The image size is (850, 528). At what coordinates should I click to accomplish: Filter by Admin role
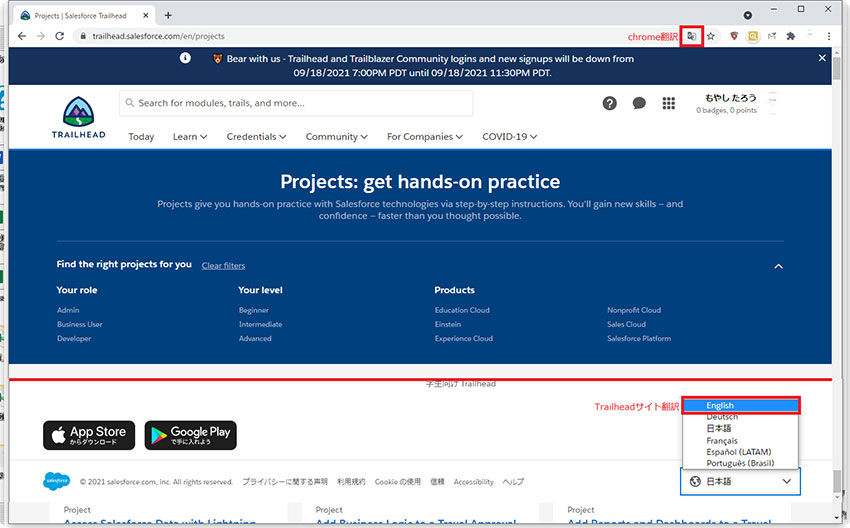coord(68,310)
